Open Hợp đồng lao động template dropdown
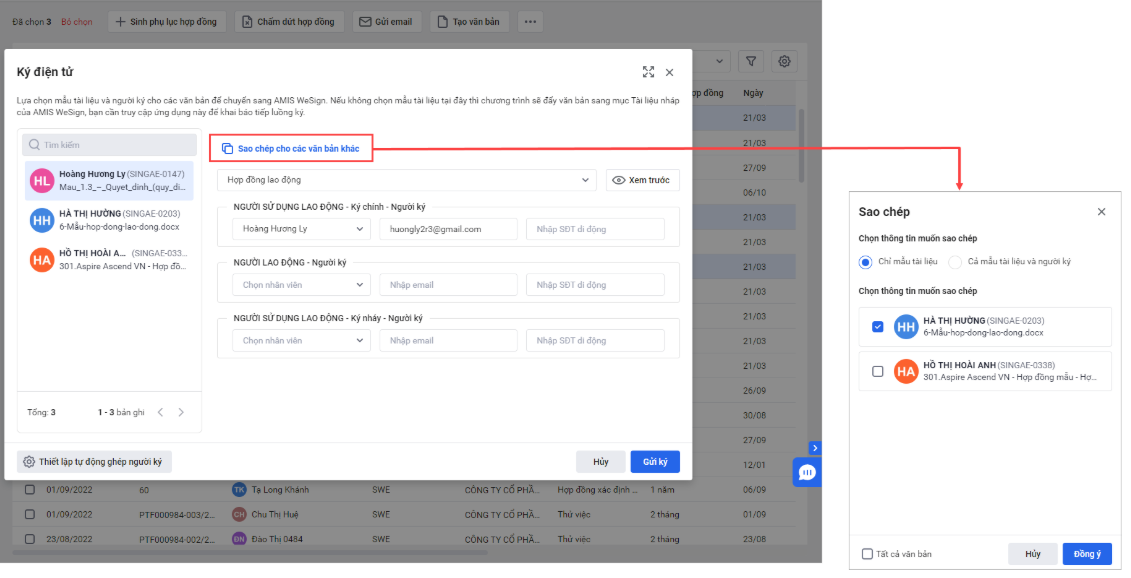 (x=407, y=180)
